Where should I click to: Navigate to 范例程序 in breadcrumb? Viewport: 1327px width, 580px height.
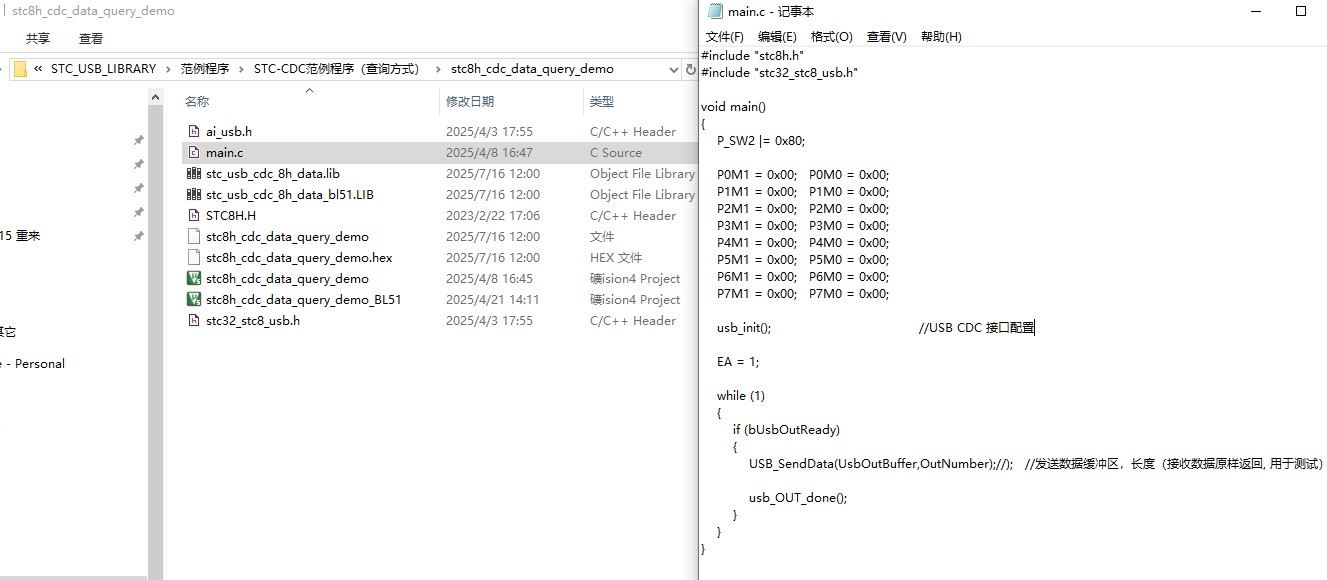pyautogui.click(x=205, y=69)
